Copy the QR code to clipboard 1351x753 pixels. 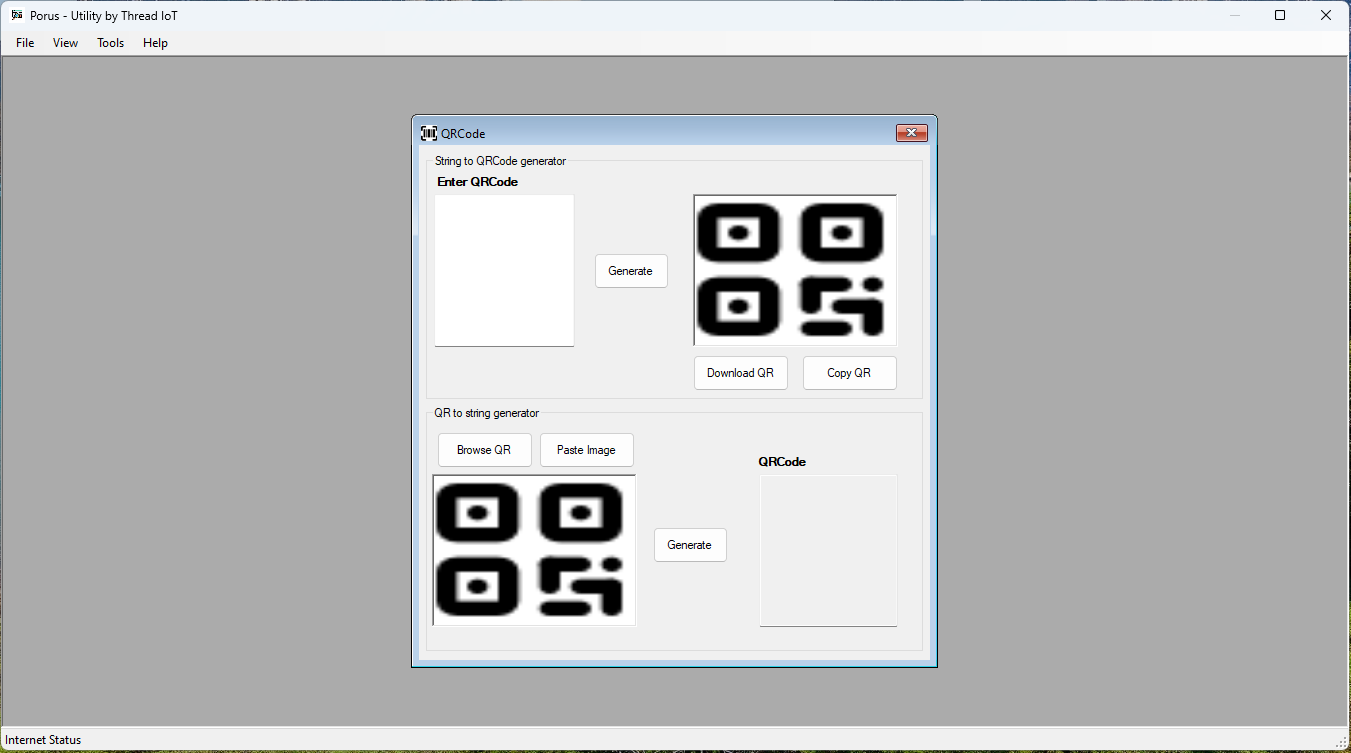coord(849,372)
